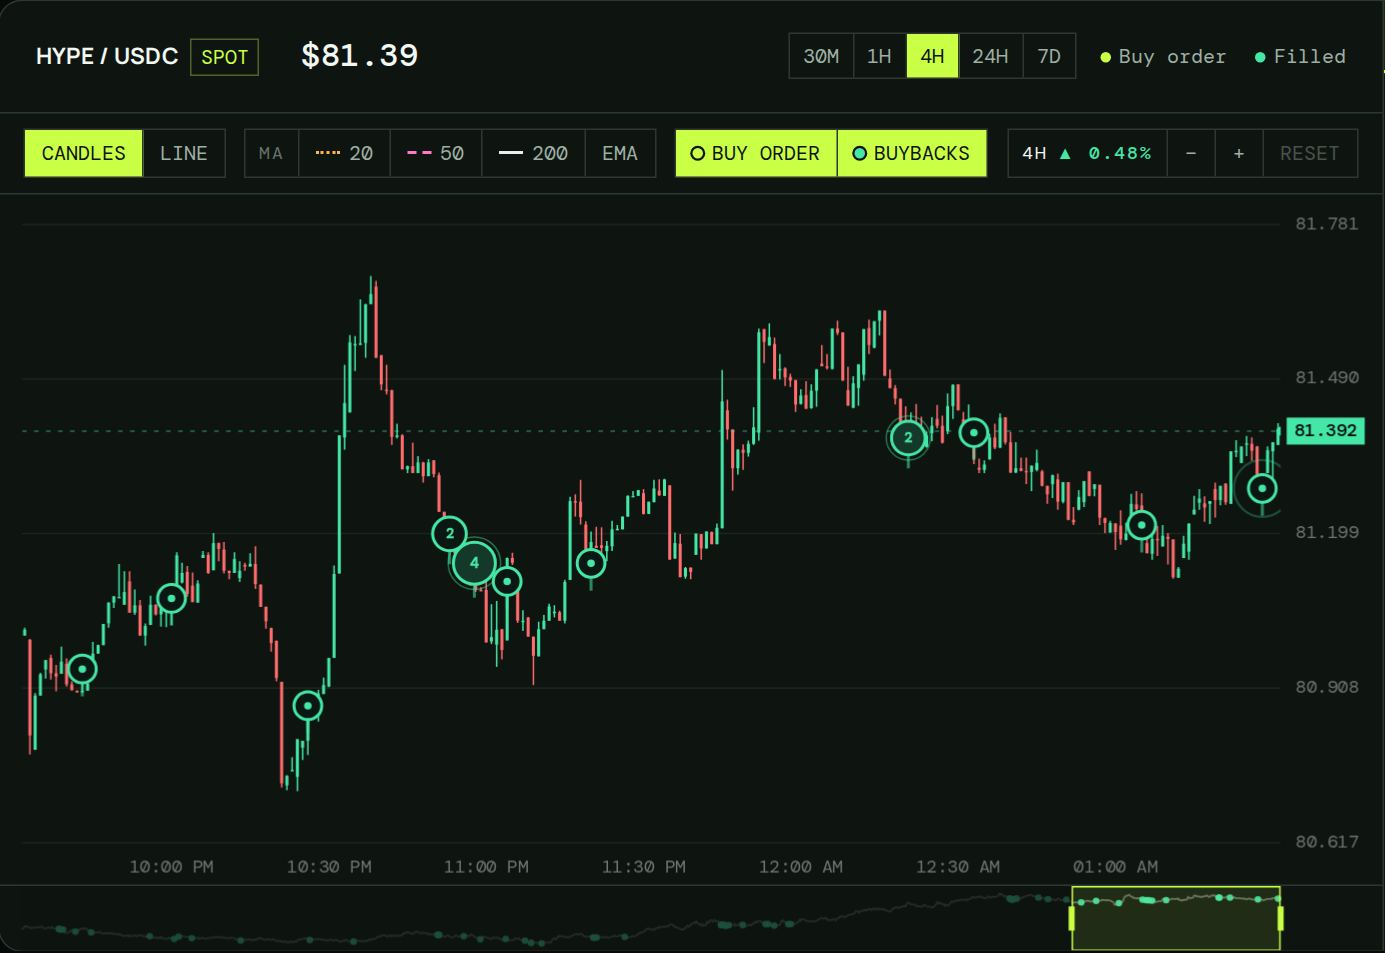Switch timeframe to 30M

pyautogui.click(x=821, y=56)
